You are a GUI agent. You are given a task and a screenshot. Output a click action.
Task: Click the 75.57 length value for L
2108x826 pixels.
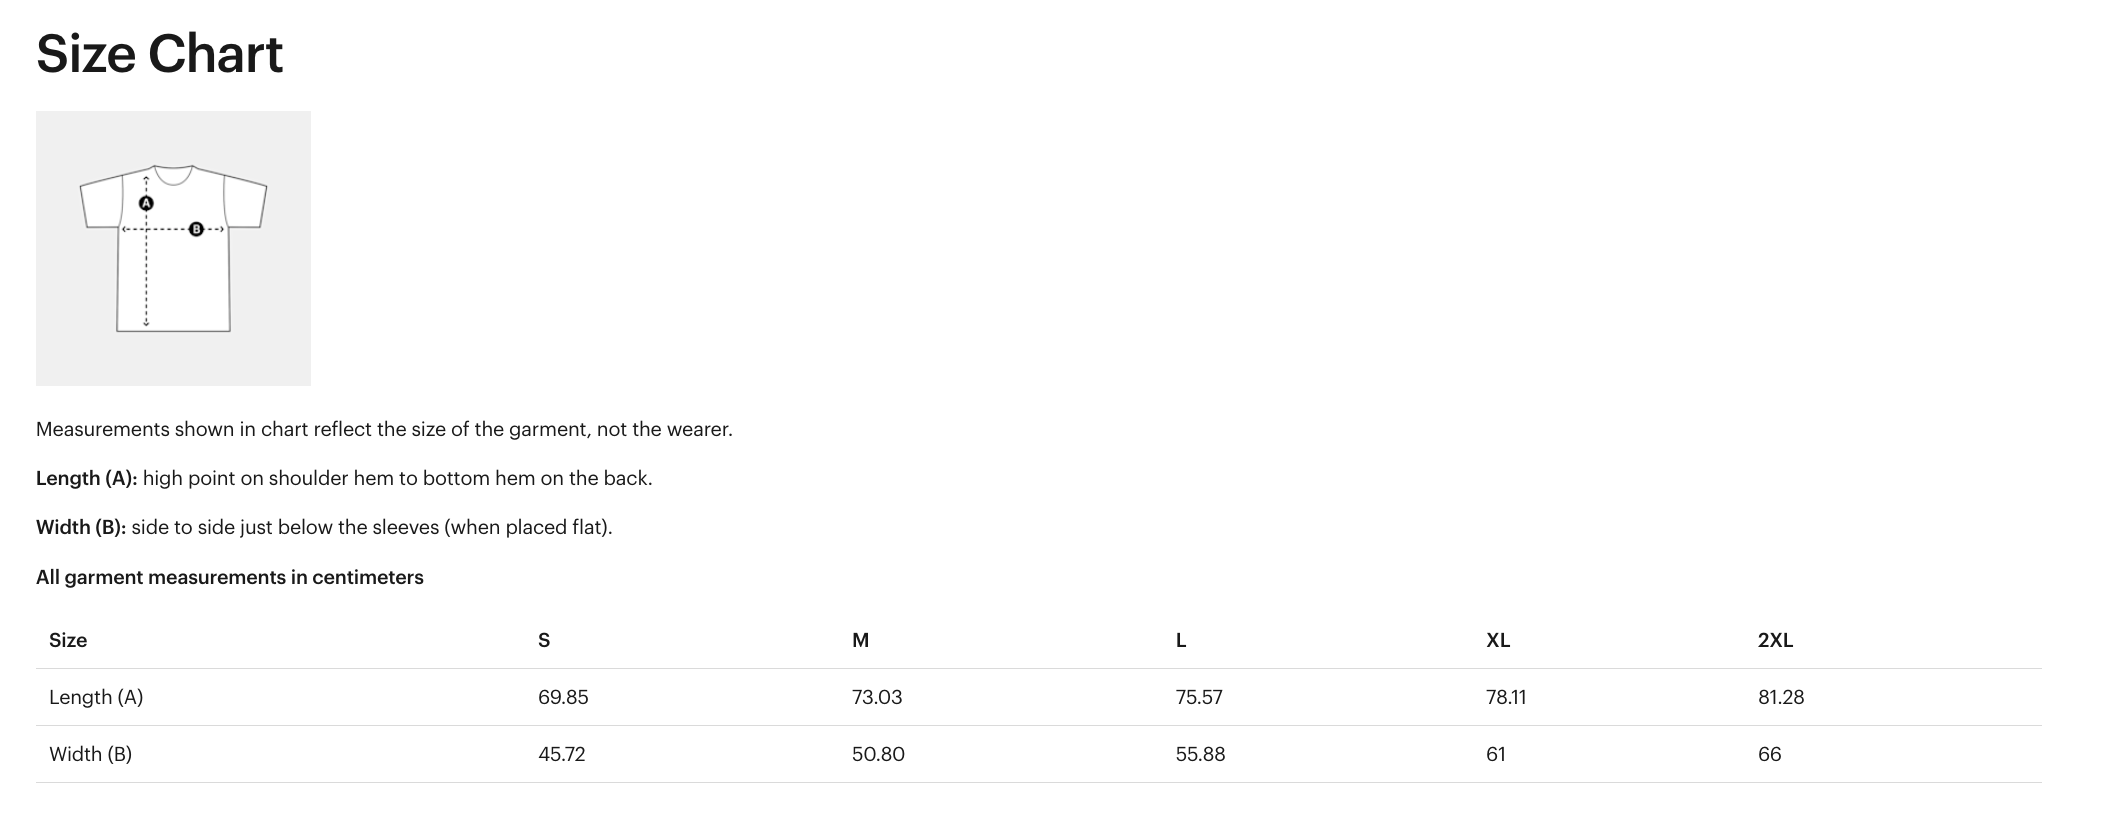(x=1199, y=697)
